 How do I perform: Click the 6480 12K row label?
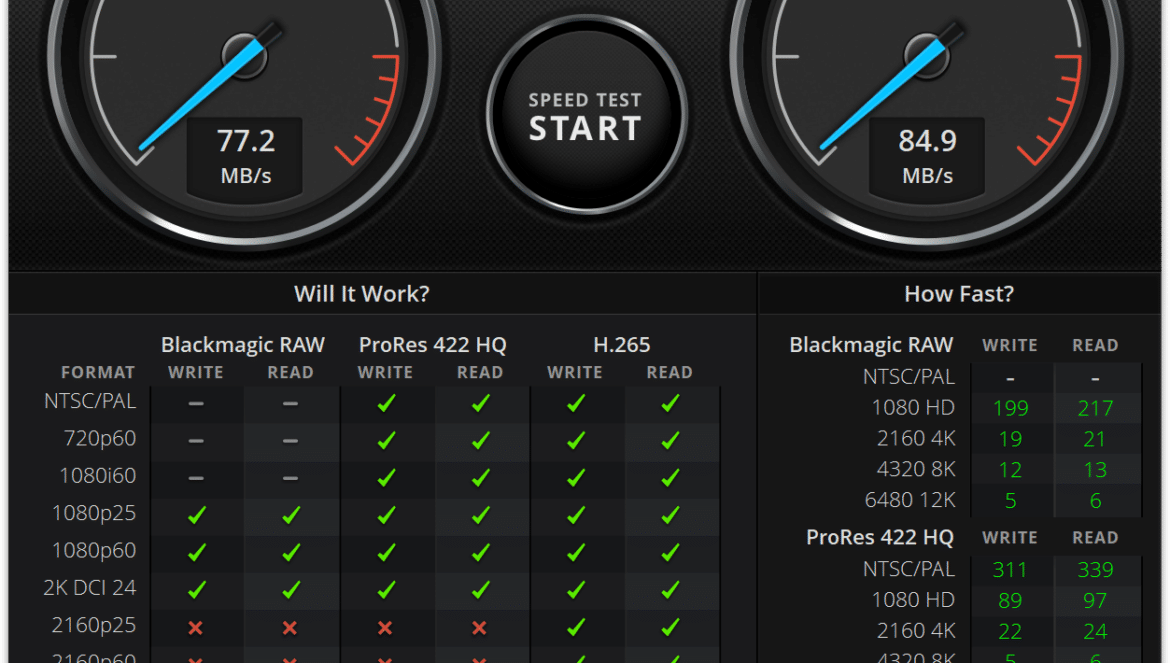[910, 500]
